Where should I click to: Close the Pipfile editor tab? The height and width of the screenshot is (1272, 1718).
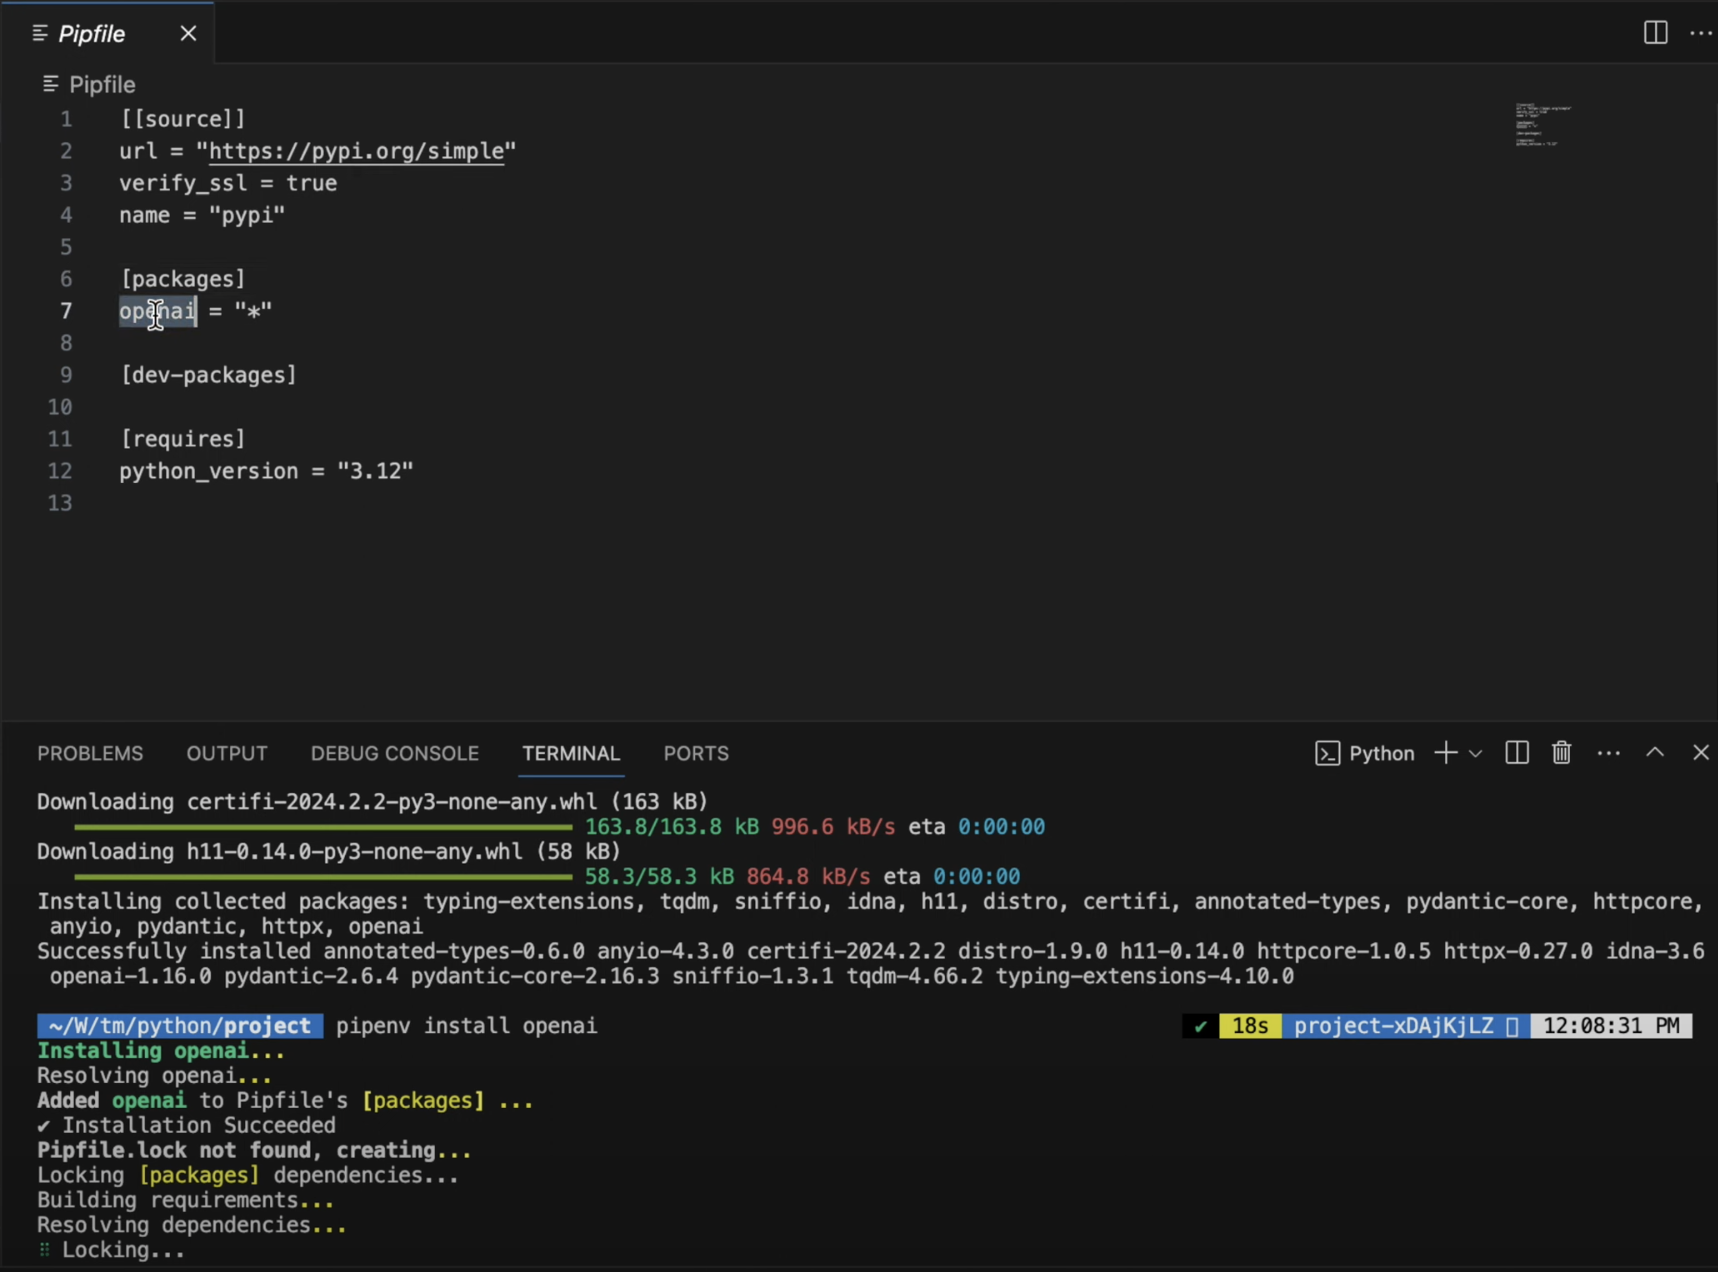click(188, 34)
